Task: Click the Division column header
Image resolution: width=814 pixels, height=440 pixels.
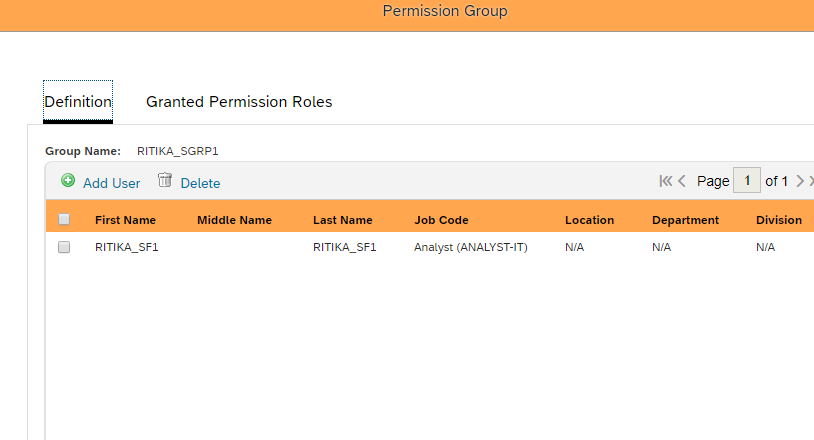Action: [x=779, y=220]
